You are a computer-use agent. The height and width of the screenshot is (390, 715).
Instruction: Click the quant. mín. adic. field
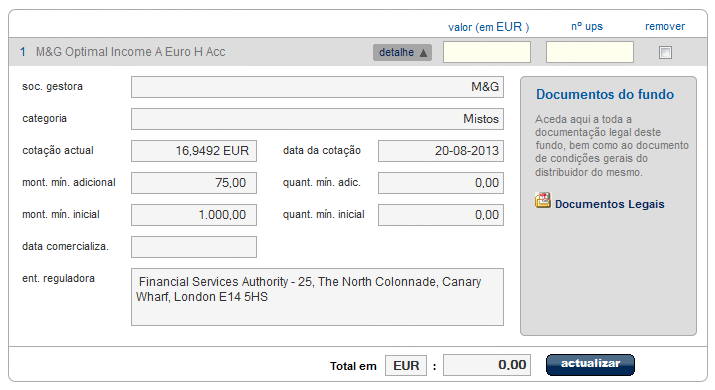pyautogui.click(x=441, y=183)
